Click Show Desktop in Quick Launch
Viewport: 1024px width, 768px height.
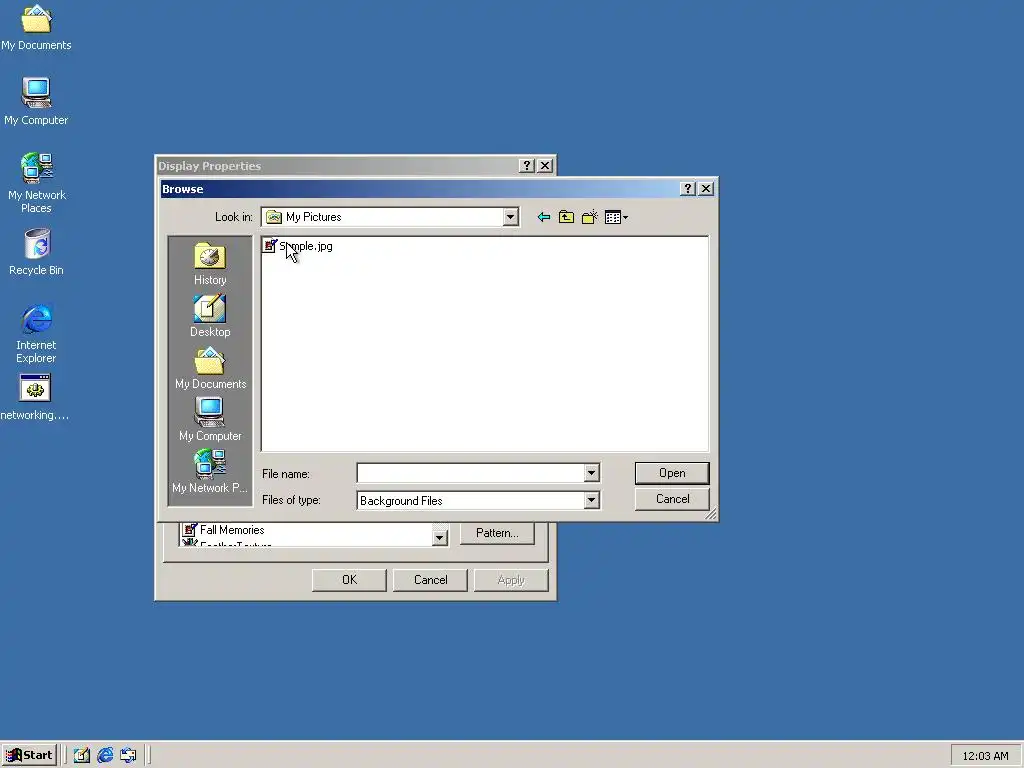(82, 755)
